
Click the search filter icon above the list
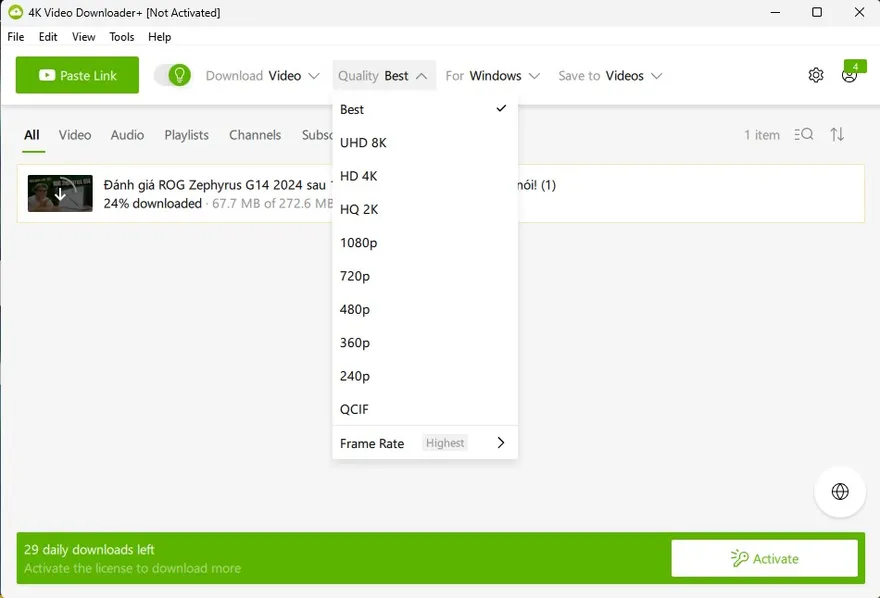[804, 134]
